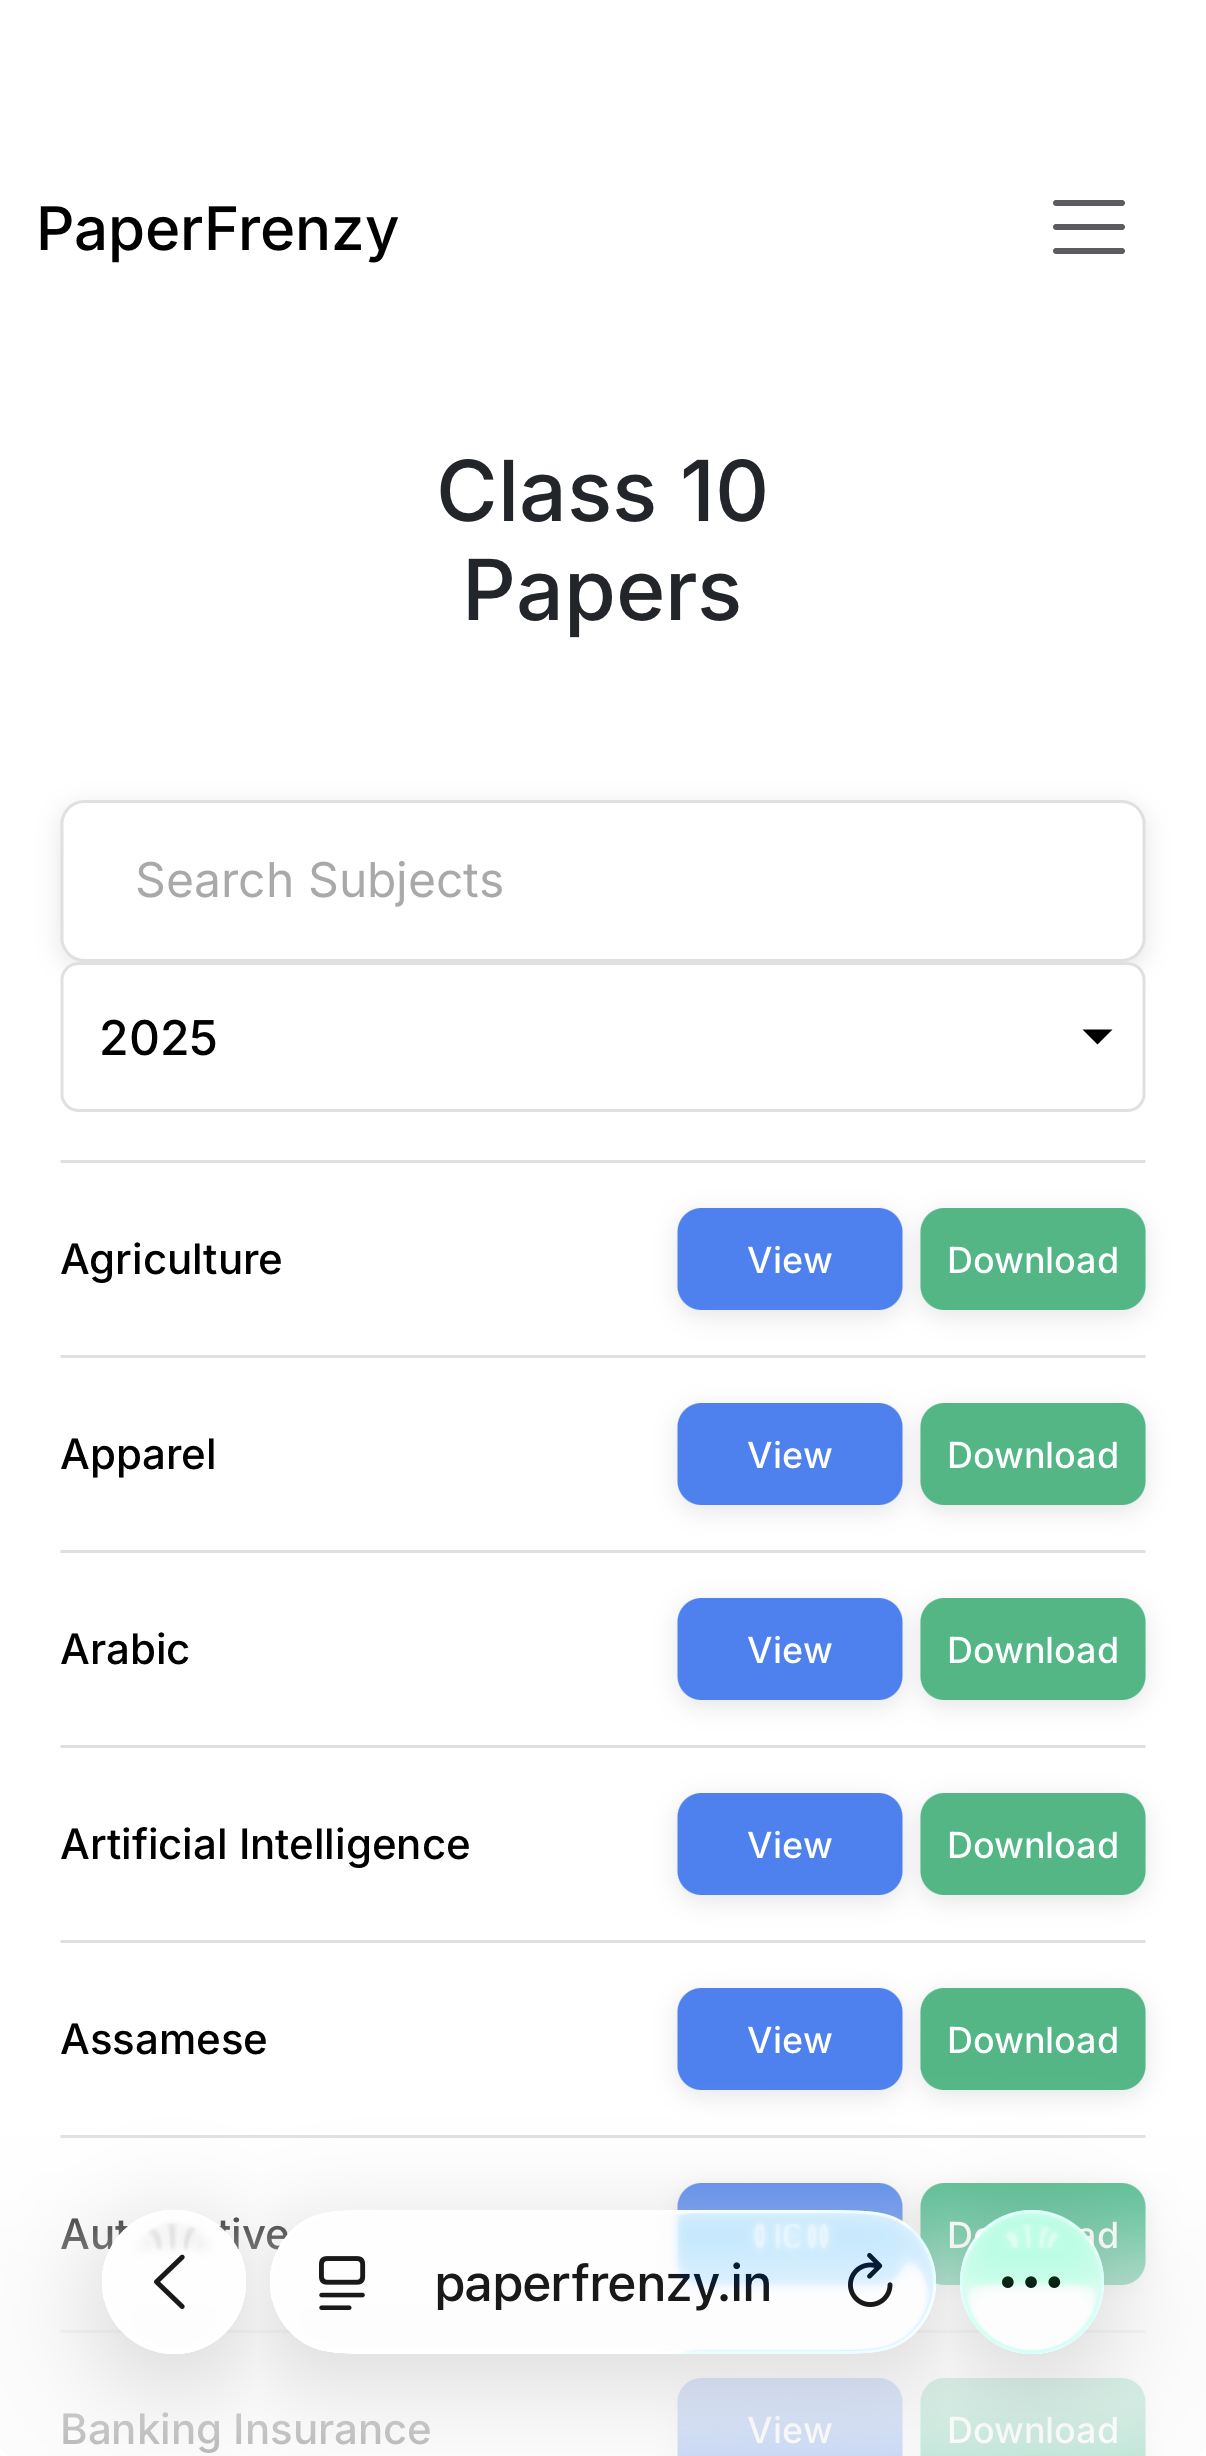Download the Artificial Intelligence paper

click(1032, 1844)
